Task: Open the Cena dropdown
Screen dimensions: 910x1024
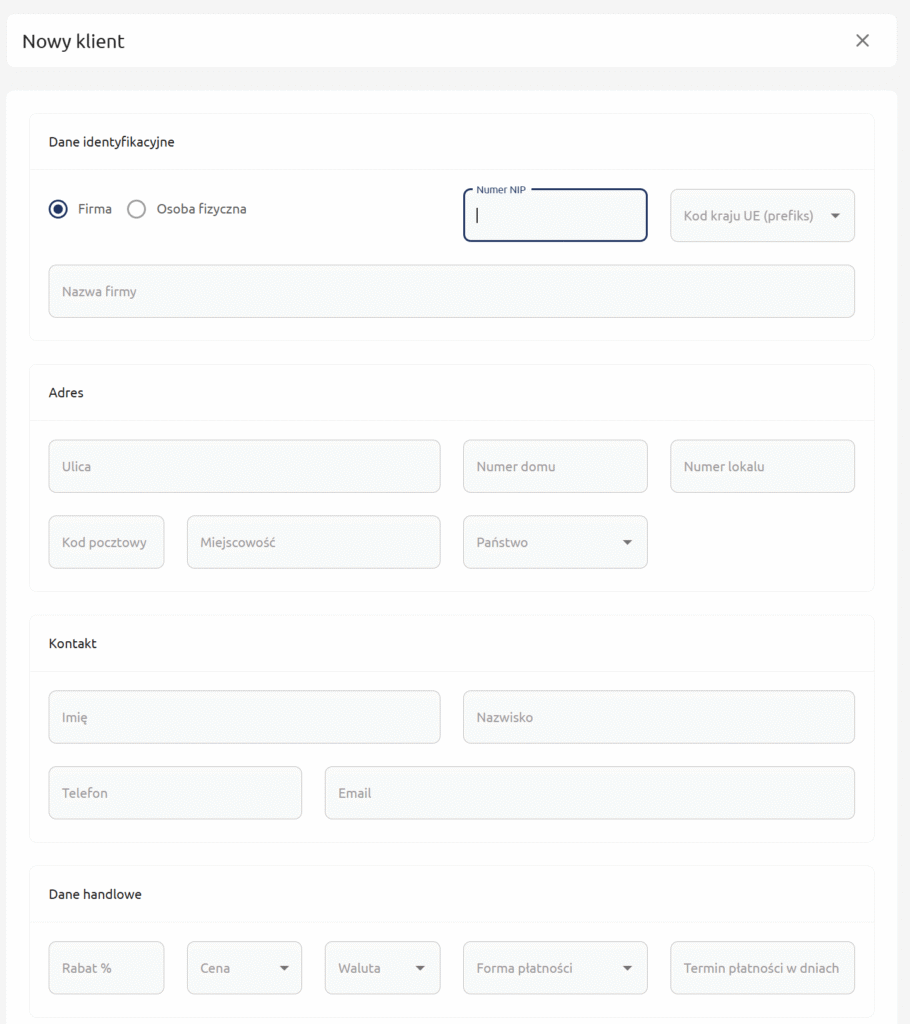Action: point(244,968)
